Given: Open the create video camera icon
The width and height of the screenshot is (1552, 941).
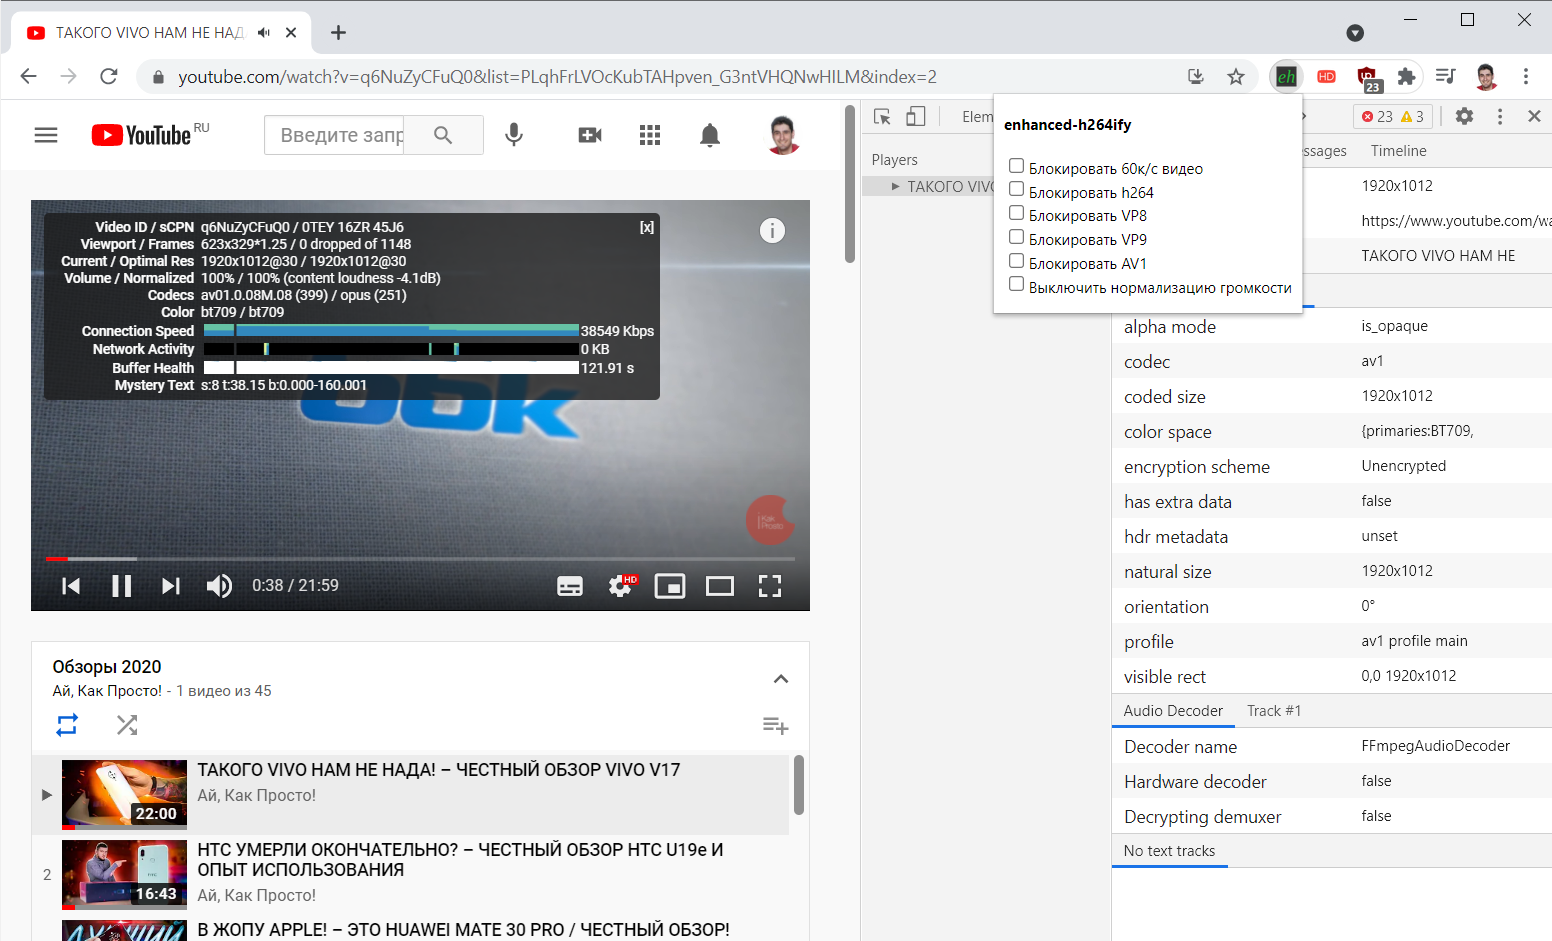Looking at the screenshot, I should [x=590, y=135].
